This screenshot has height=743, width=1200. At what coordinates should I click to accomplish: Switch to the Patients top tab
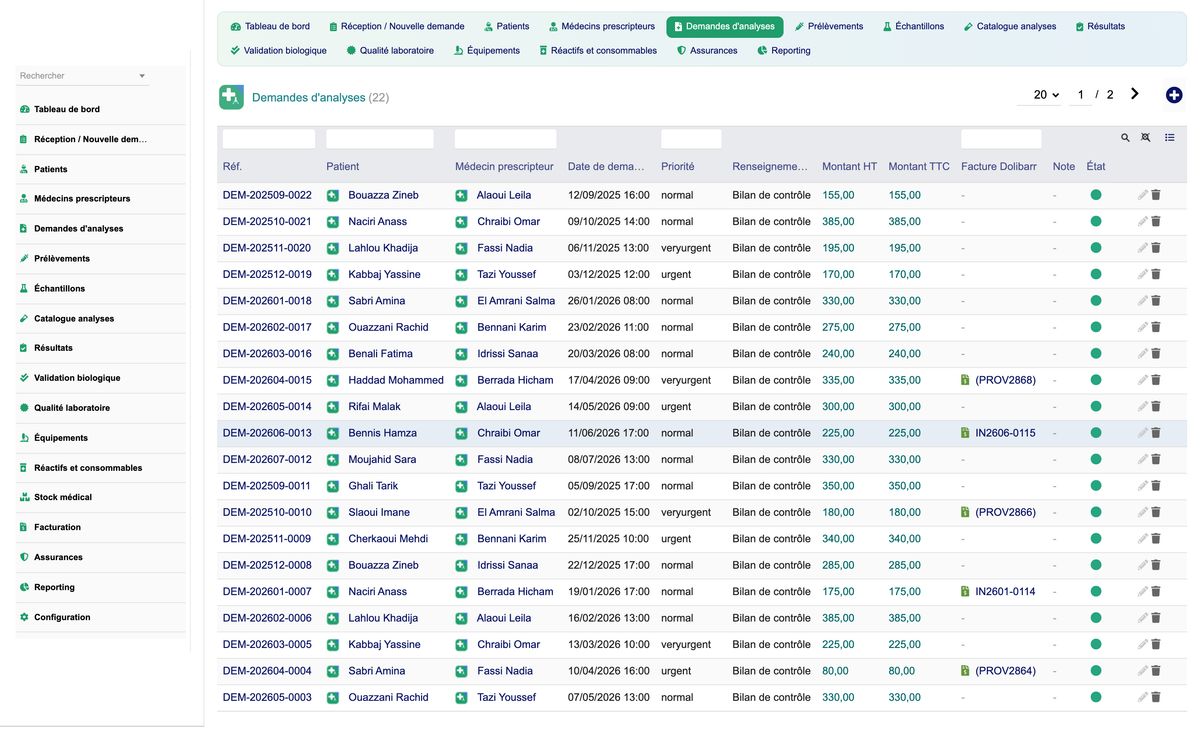tap(506, 26)
